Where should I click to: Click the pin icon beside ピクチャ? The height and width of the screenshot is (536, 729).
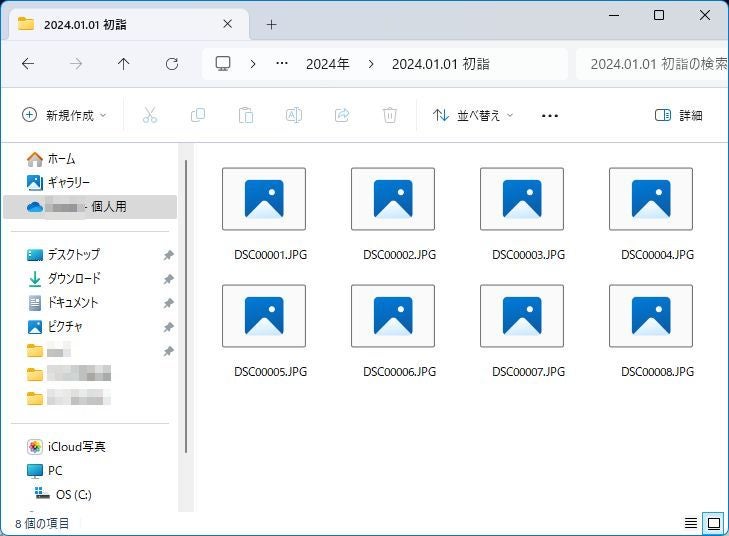click(168, 327)
